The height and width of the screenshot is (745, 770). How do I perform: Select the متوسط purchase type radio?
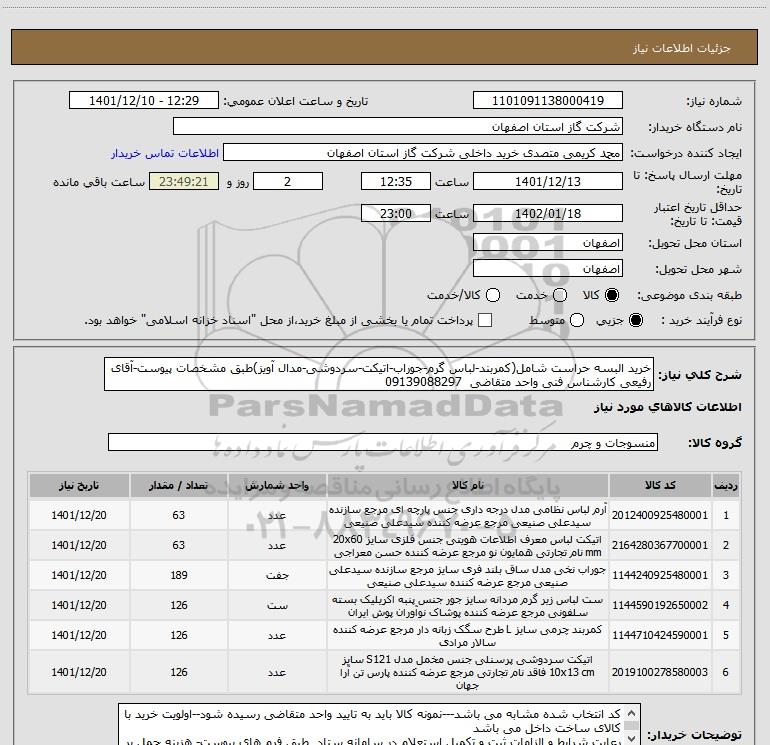click(x=577, y=320)
